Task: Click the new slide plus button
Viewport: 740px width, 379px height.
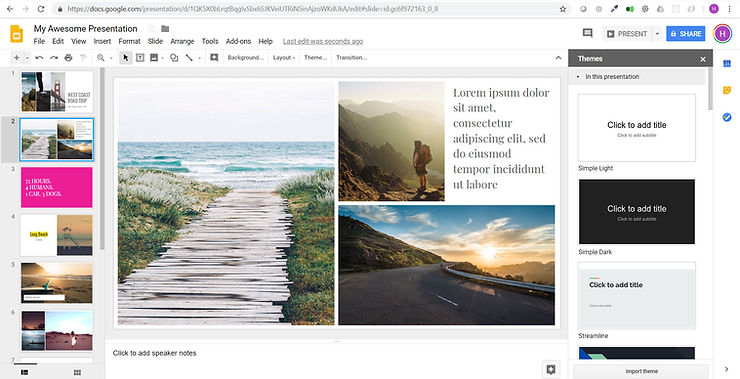Action: point(17,58)
